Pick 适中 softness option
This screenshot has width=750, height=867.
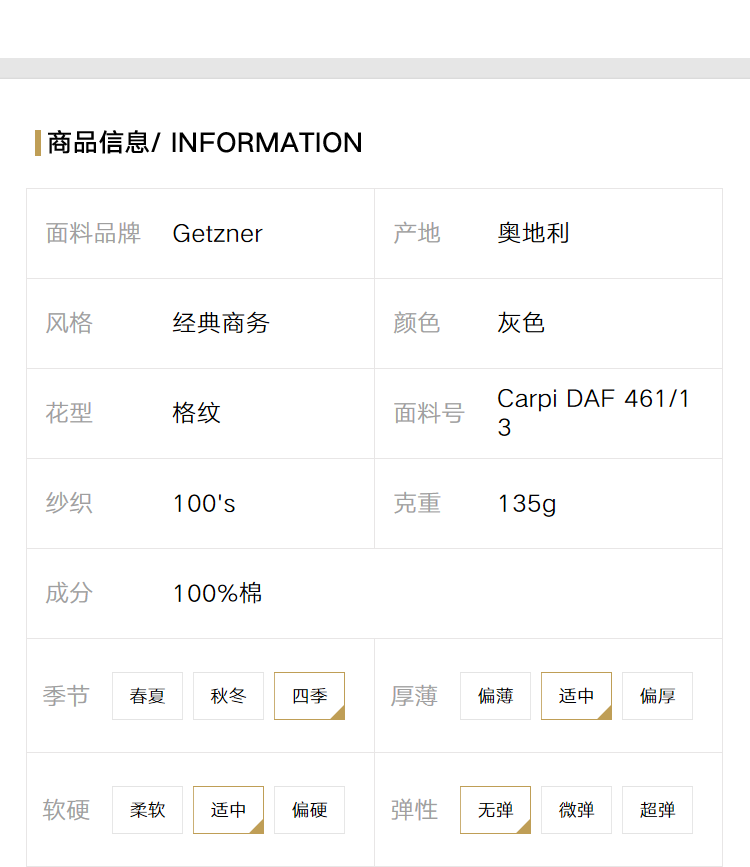228,810
